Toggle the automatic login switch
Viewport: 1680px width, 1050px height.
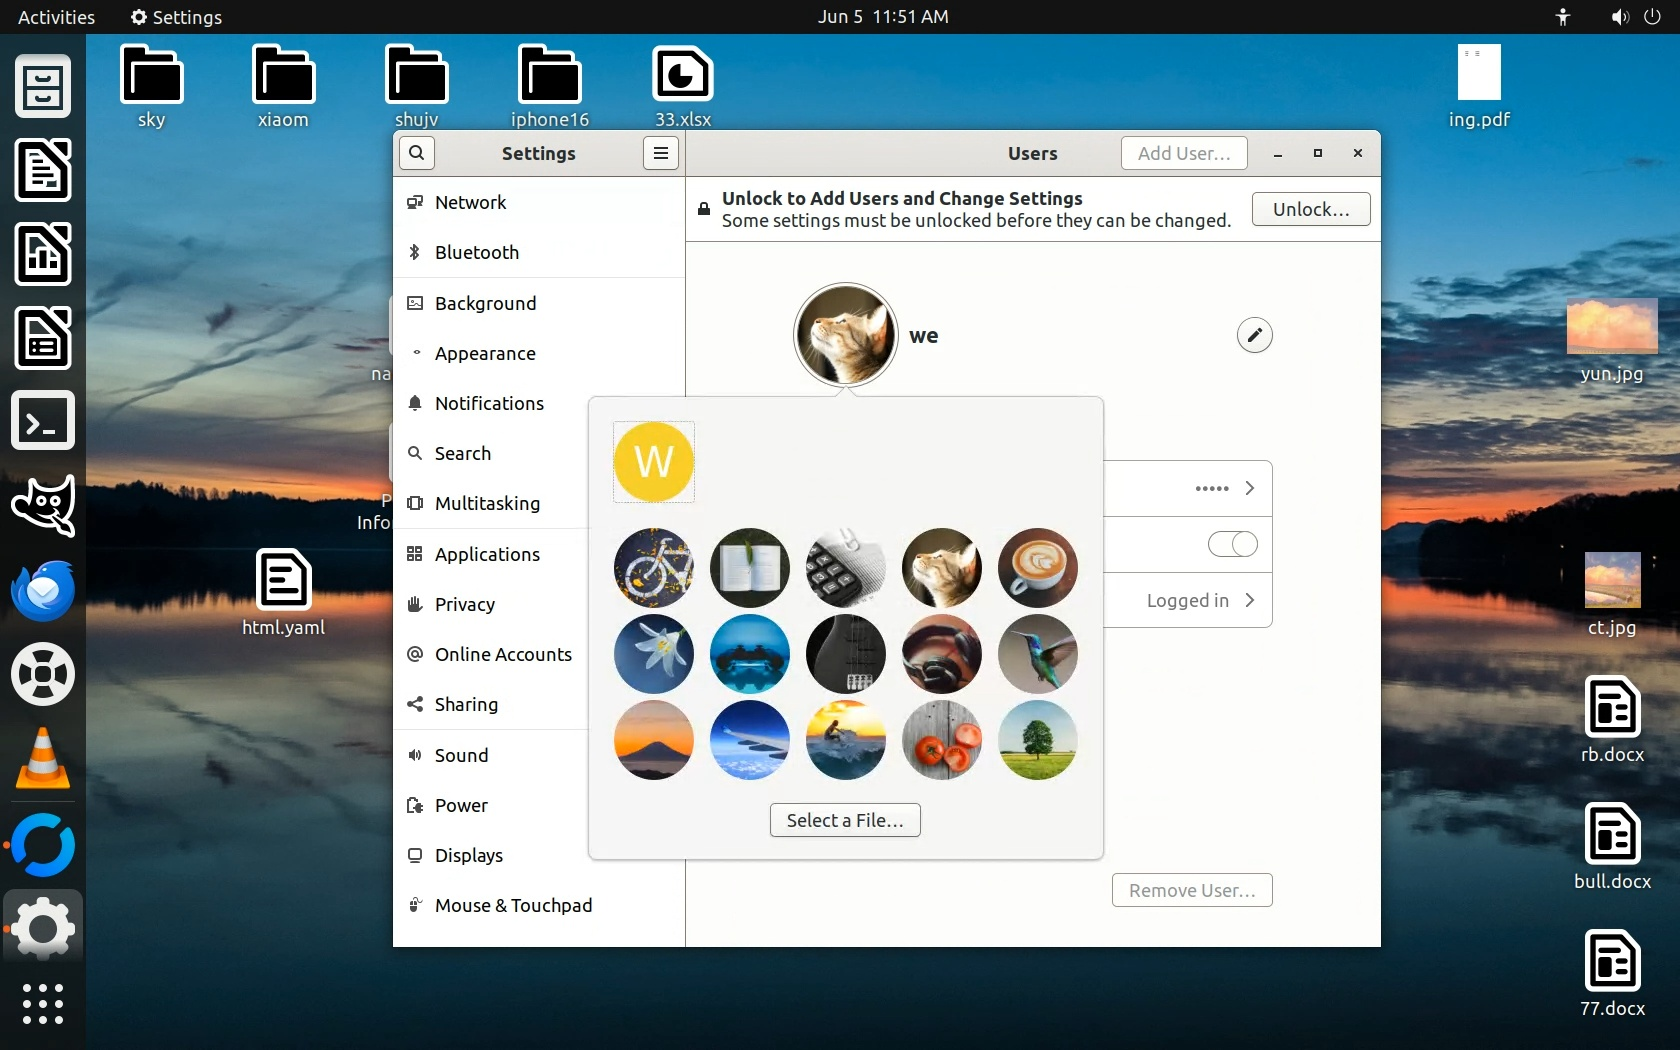point(1232,544)
